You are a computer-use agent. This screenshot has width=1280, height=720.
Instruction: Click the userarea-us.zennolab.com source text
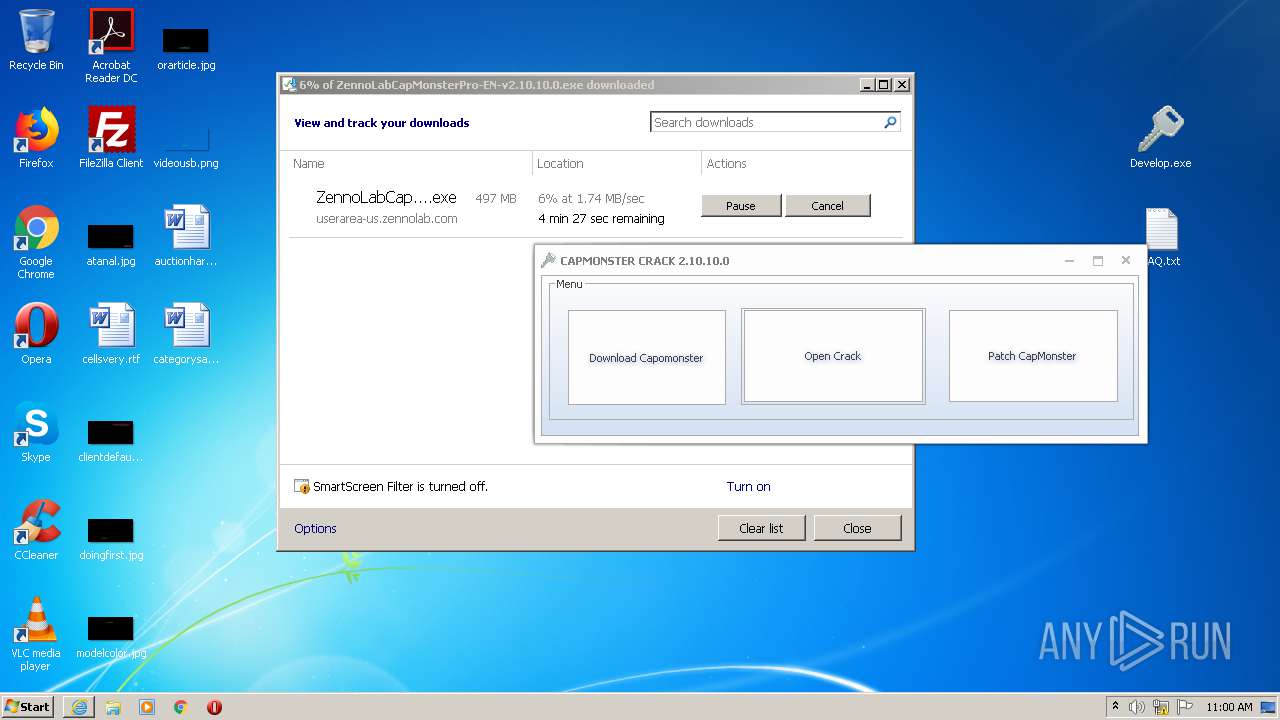pyautogui.click(x=387, y=219)
